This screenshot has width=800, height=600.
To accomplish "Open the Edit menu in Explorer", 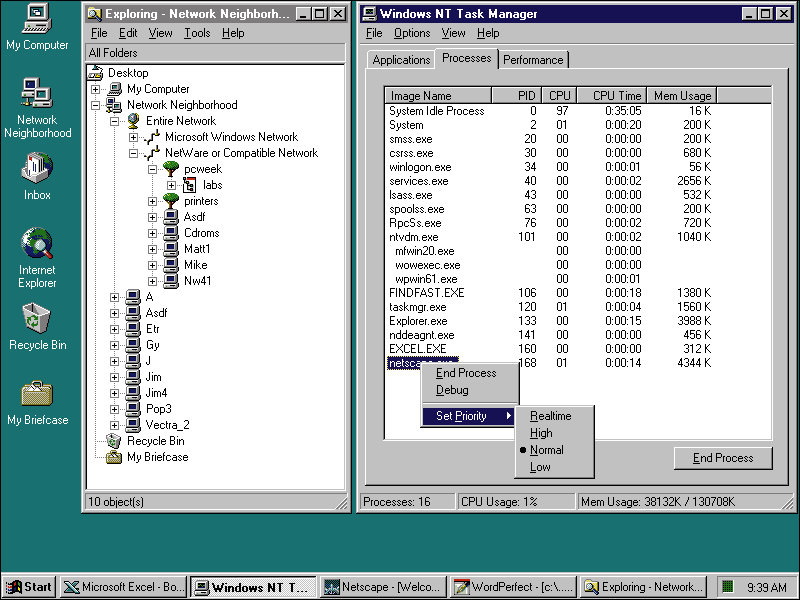I will click(128, 33).
